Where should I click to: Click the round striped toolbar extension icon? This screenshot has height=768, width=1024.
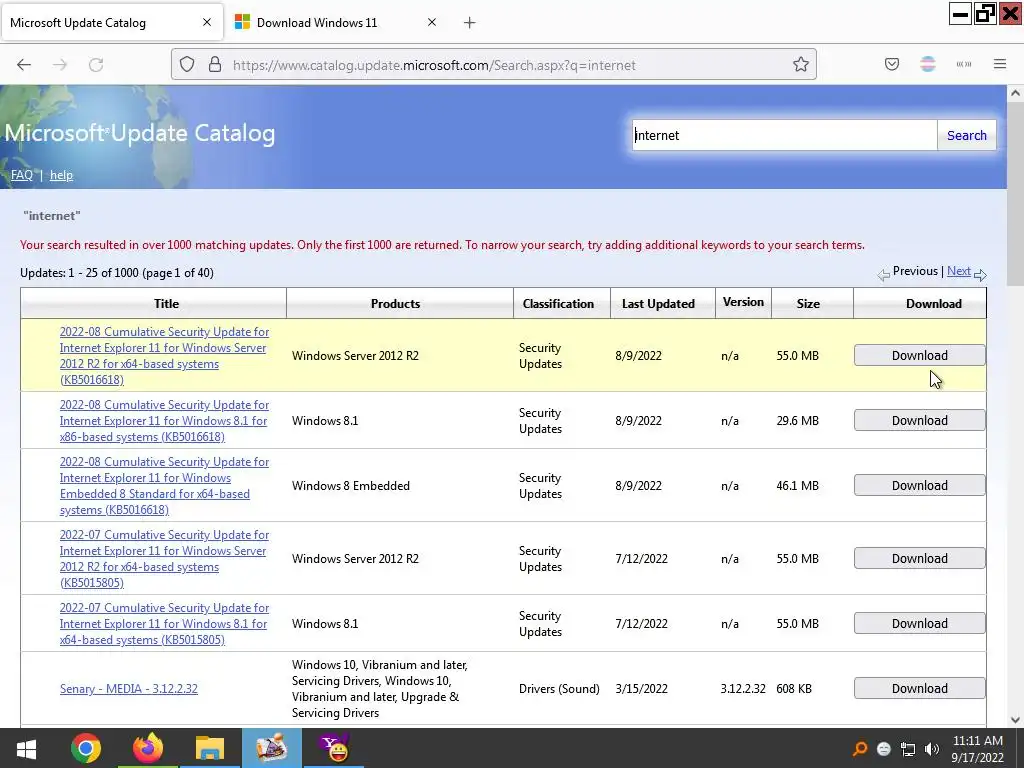(928, 64)
